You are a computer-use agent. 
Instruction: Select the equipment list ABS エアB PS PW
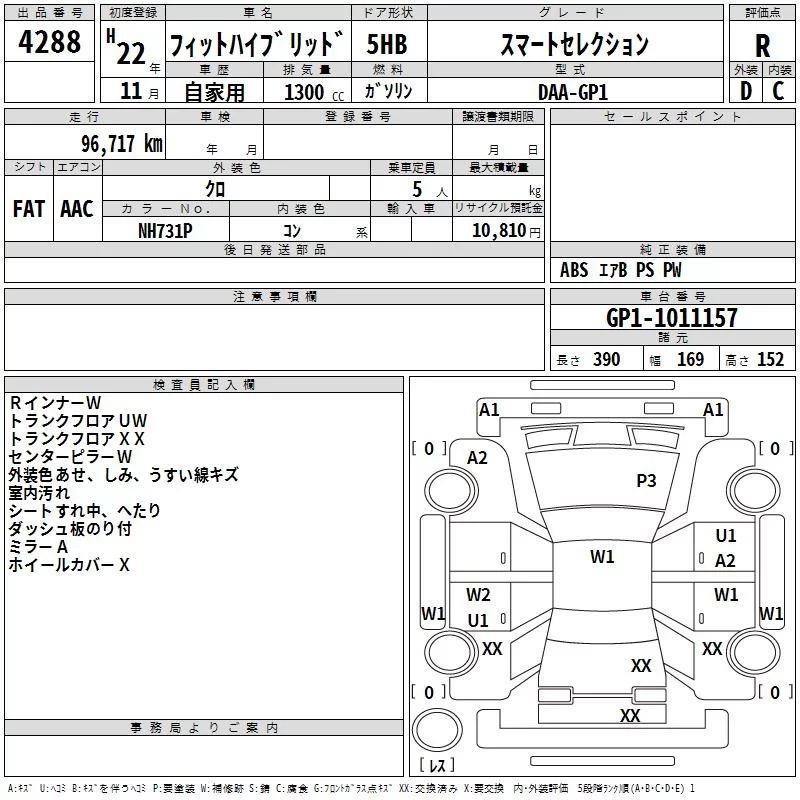click(620, 270)
